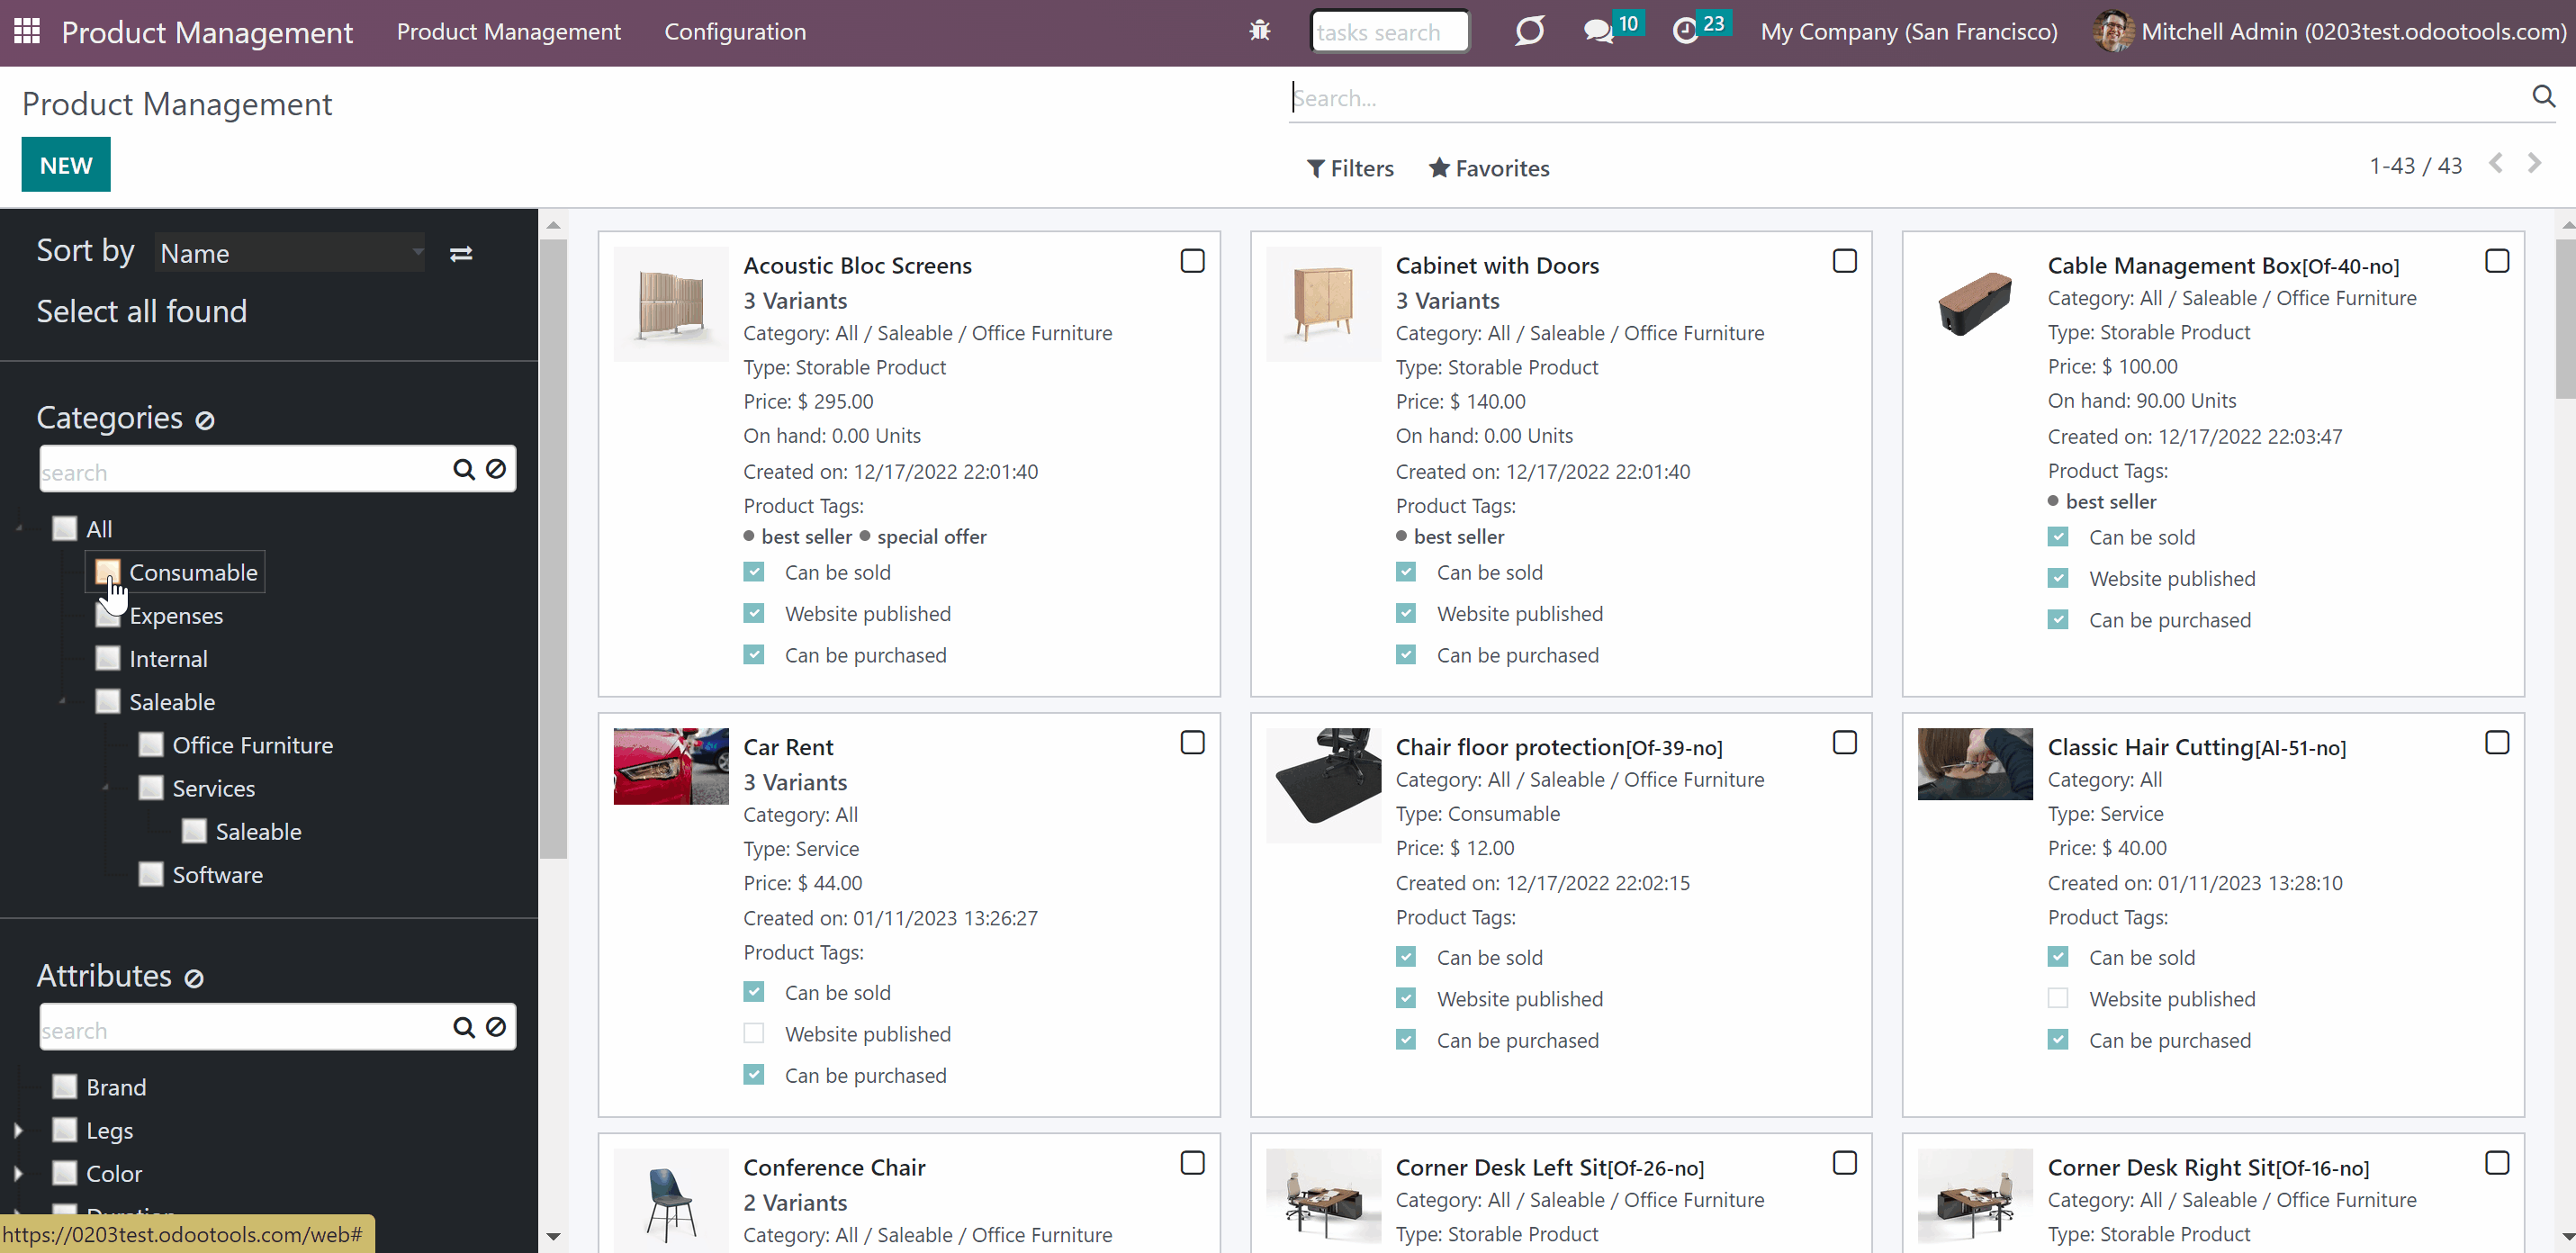Toggle Website published on the Car Rent card

click(754, 1033)
